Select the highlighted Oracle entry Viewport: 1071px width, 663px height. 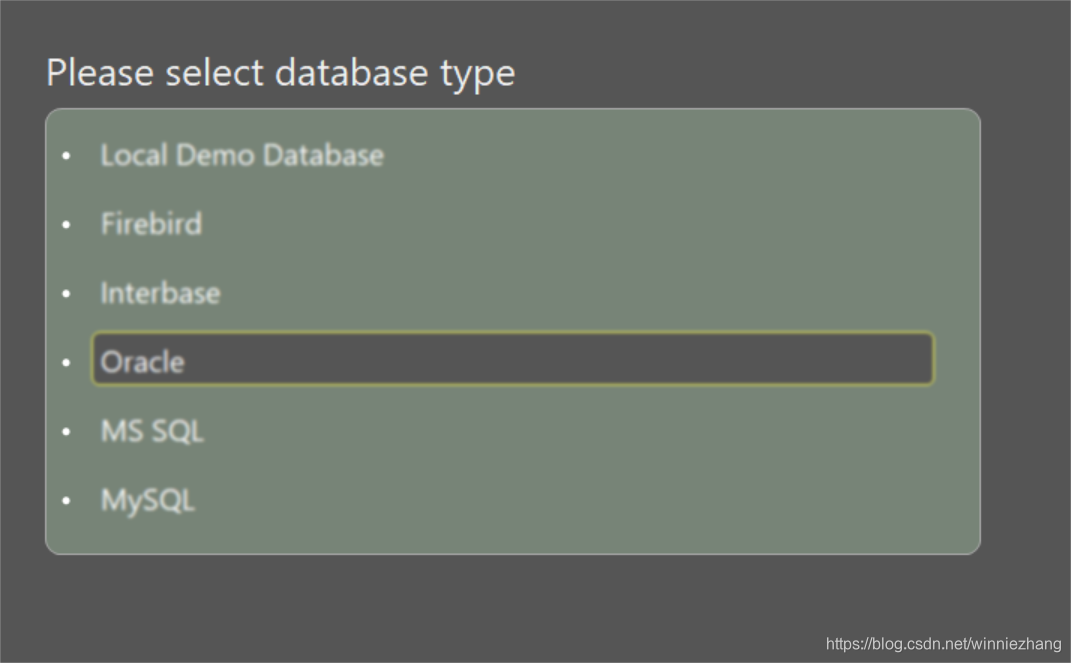512,359
